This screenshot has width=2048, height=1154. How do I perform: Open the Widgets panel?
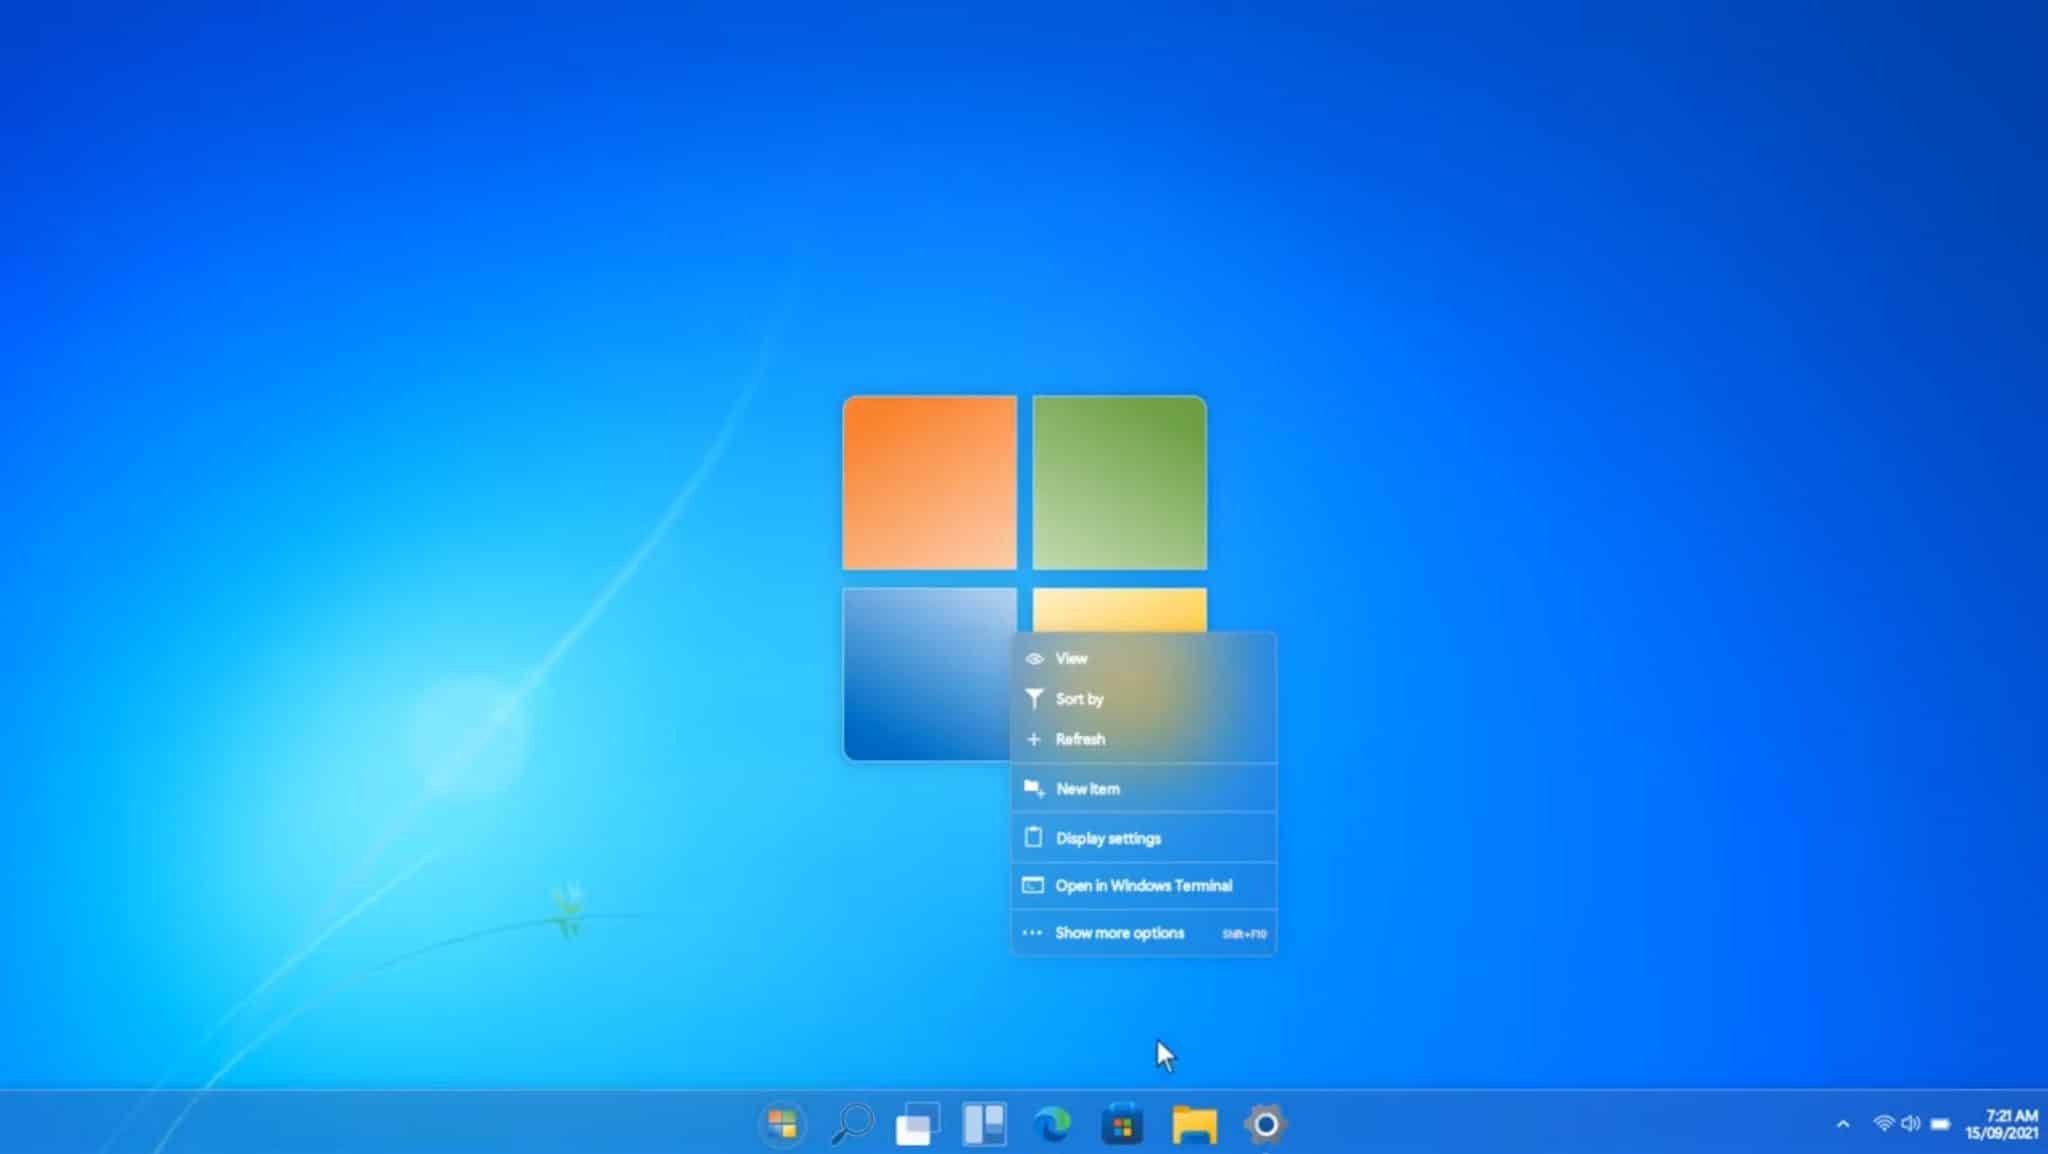click(x=983, y=1124)
